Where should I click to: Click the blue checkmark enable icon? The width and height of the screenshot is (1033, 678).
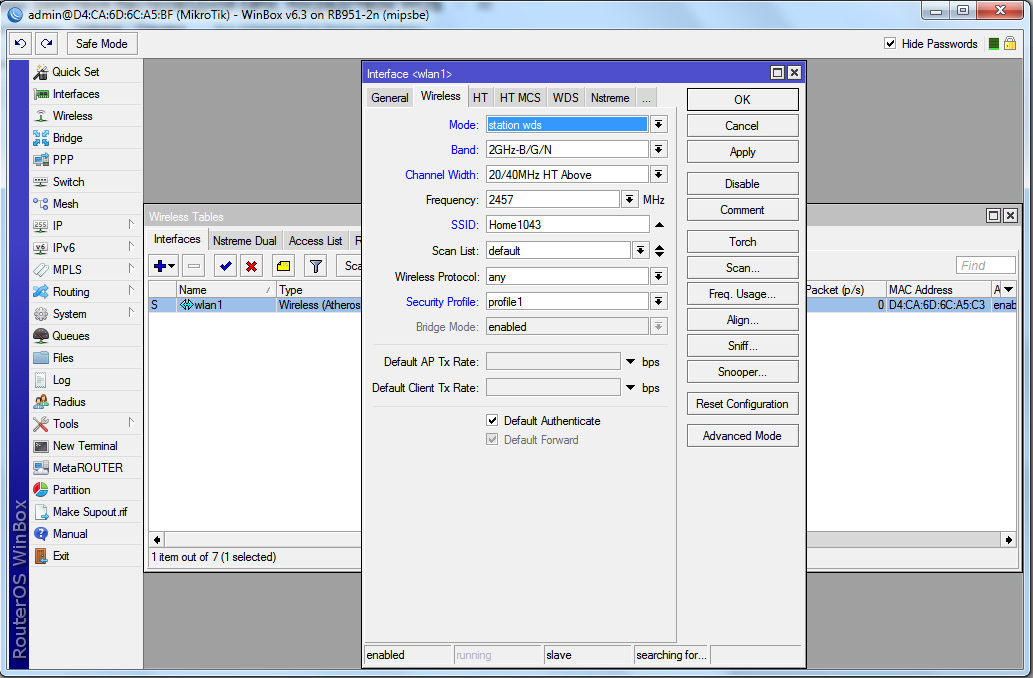(225, 266)
